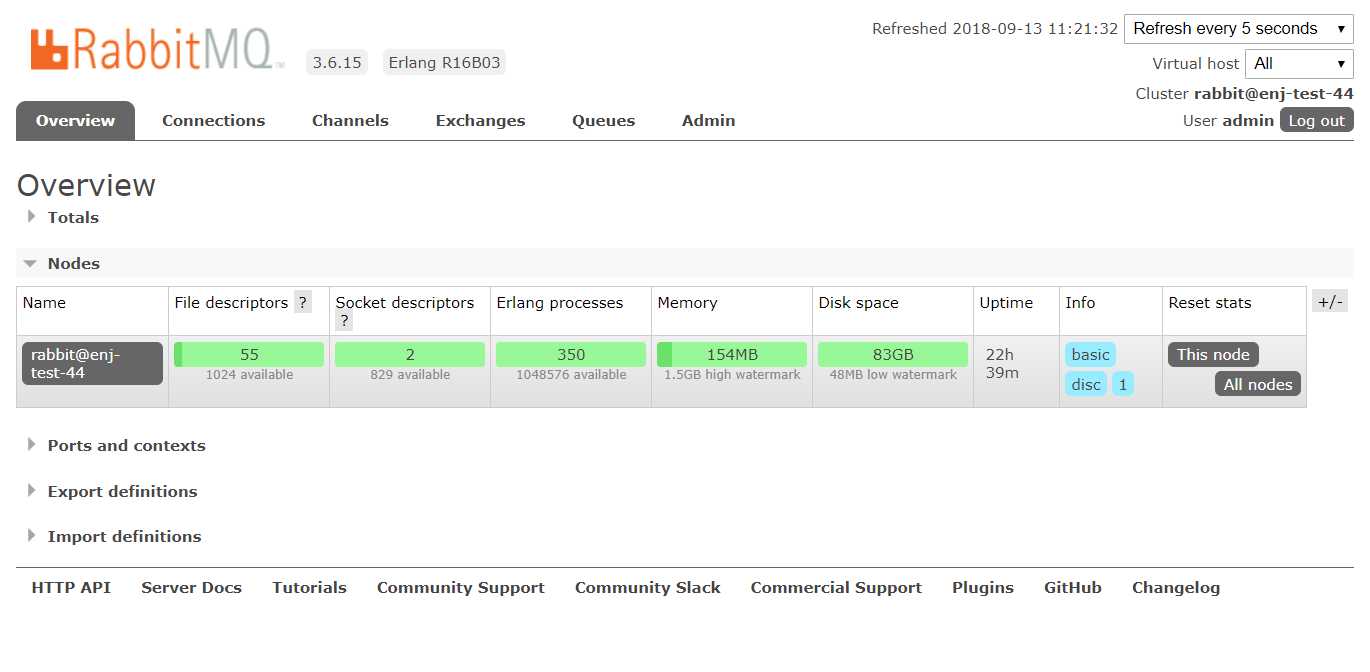Click the 1 tag beside disc
This screenshot has height=672, width=1370.
pyautogui.click(x=1122, y=384)
